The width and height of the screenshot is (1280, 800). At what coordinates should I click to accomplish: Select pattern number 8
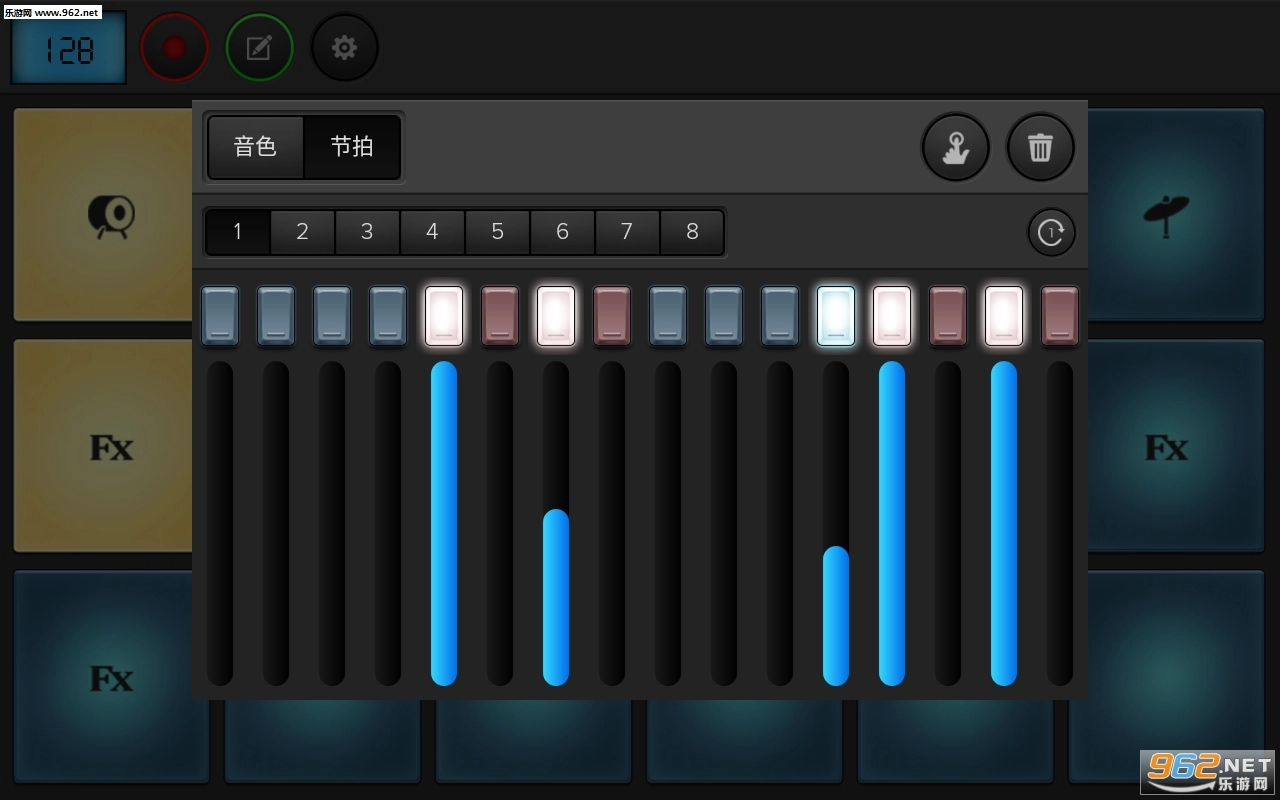(692, 232)
